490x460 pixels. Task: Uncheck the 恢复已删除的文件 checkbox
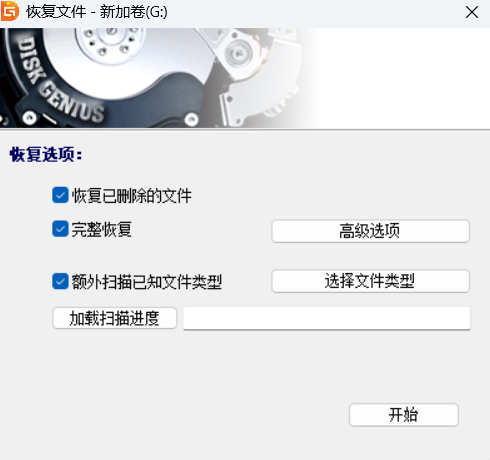tap(60, 195)
